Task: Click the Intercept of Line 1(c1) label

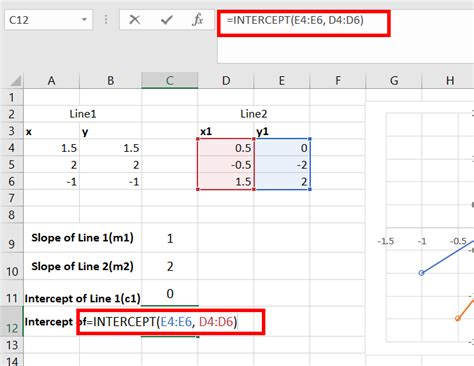Action: point(83,298)
